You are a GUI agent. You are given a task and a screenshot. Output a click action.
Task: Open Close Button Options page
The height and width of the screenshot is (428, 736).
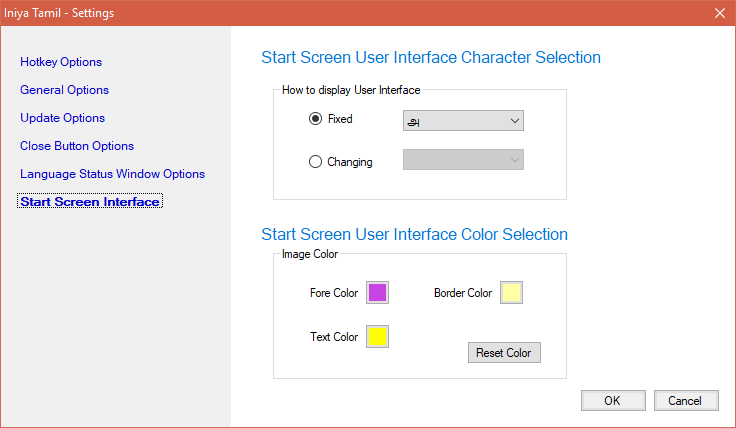tap(77, 146)
